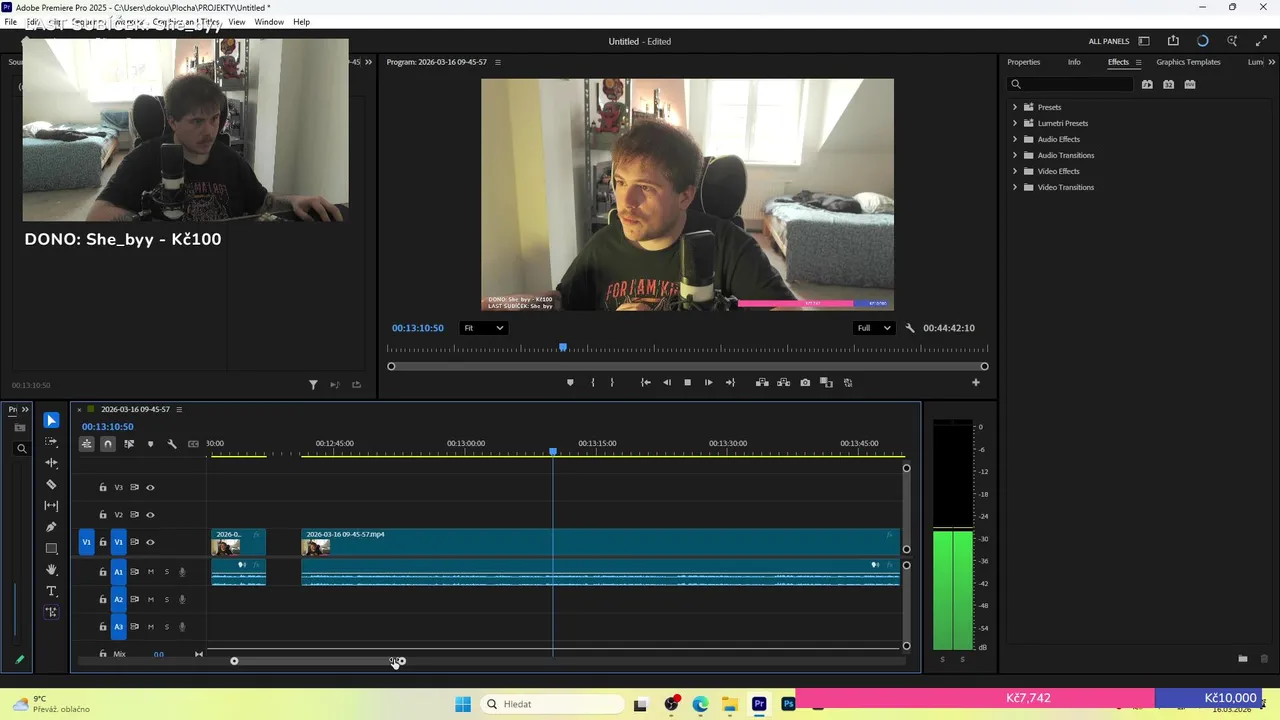Go to Out point button
The image size is (1280, 720).
pyautogui.click(x=730, y=382)
